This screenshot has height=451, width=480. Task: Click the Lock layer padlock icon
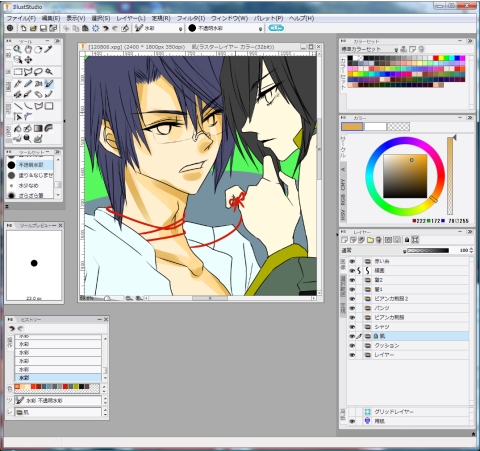coord(407,240)
